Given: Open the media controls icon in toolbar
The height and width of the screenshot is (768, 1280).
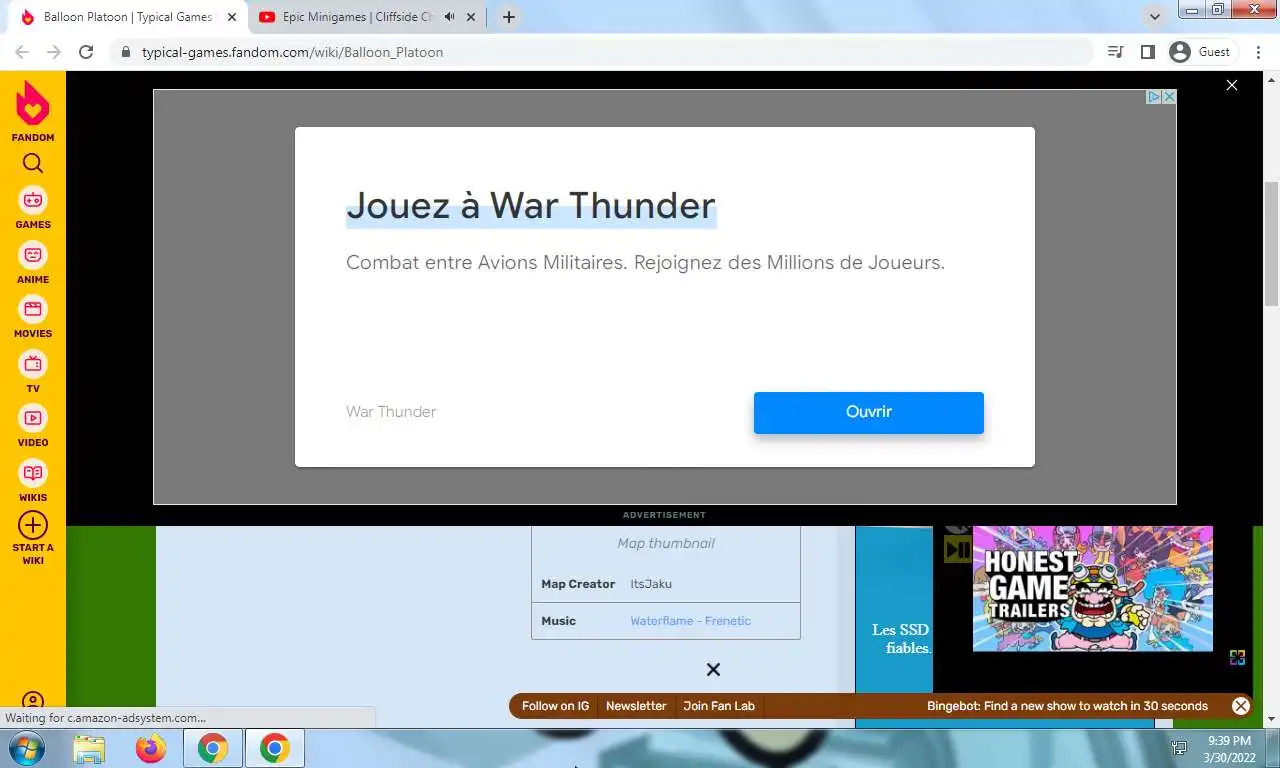Looking at the screenshot, I should 1116,52.
